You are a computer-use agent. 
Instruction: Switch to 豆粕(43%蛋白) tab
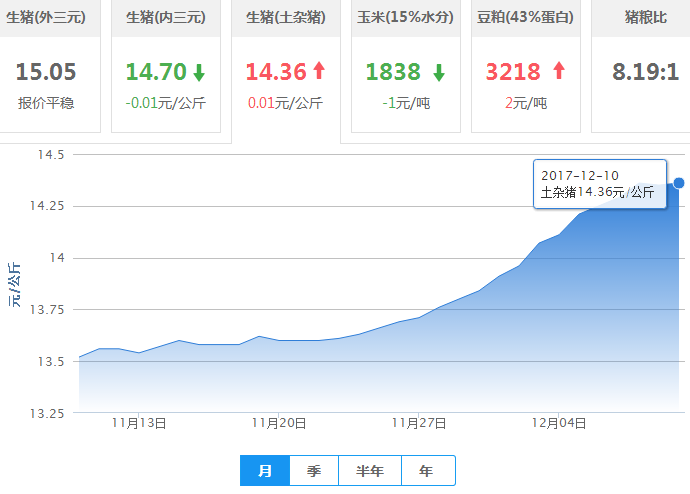(x=526, y=18)
